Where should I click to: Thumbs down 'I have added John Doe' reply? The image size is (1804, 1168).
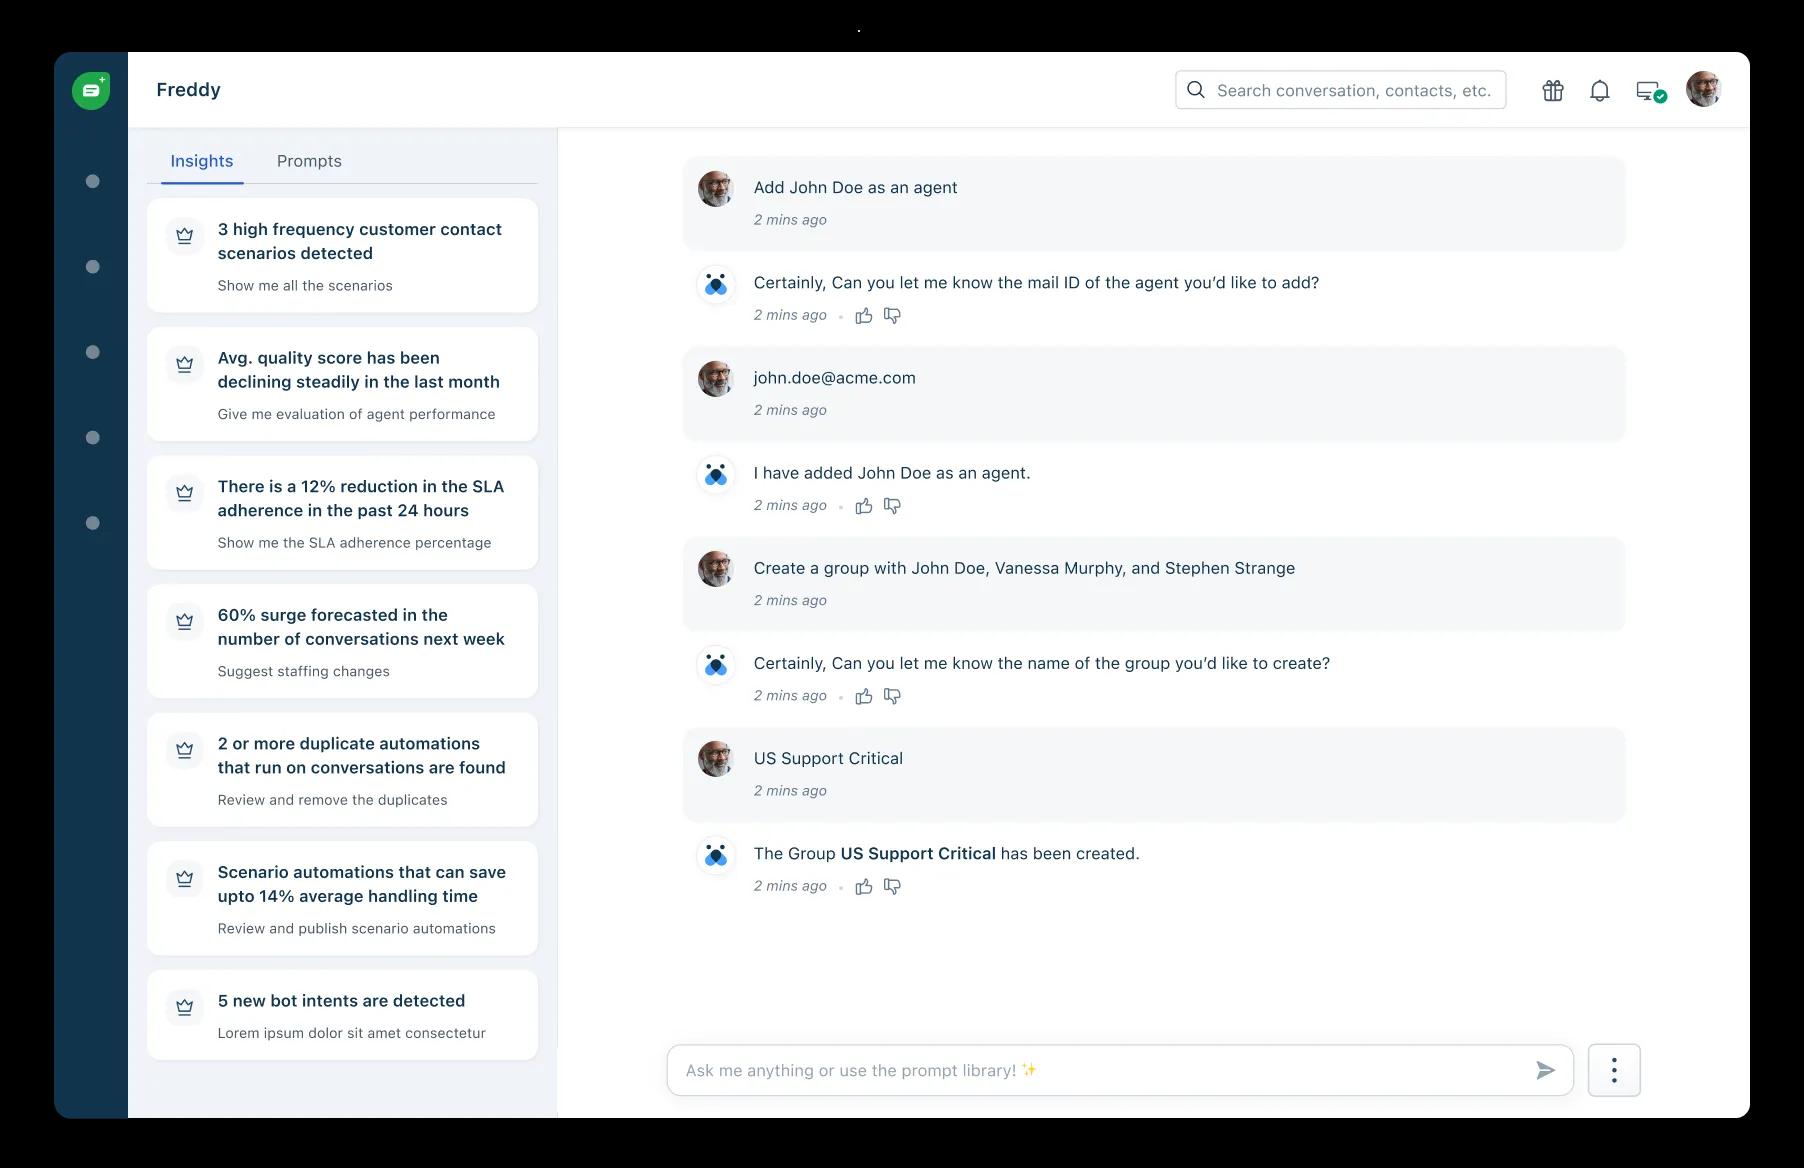coord(892,506)
